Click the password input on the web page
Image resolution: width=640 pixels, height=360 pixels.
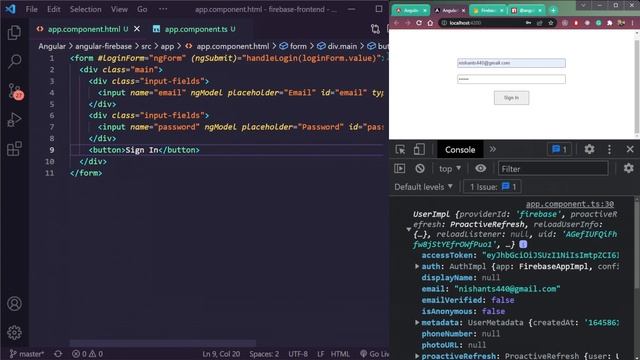(x=511, y=79)
